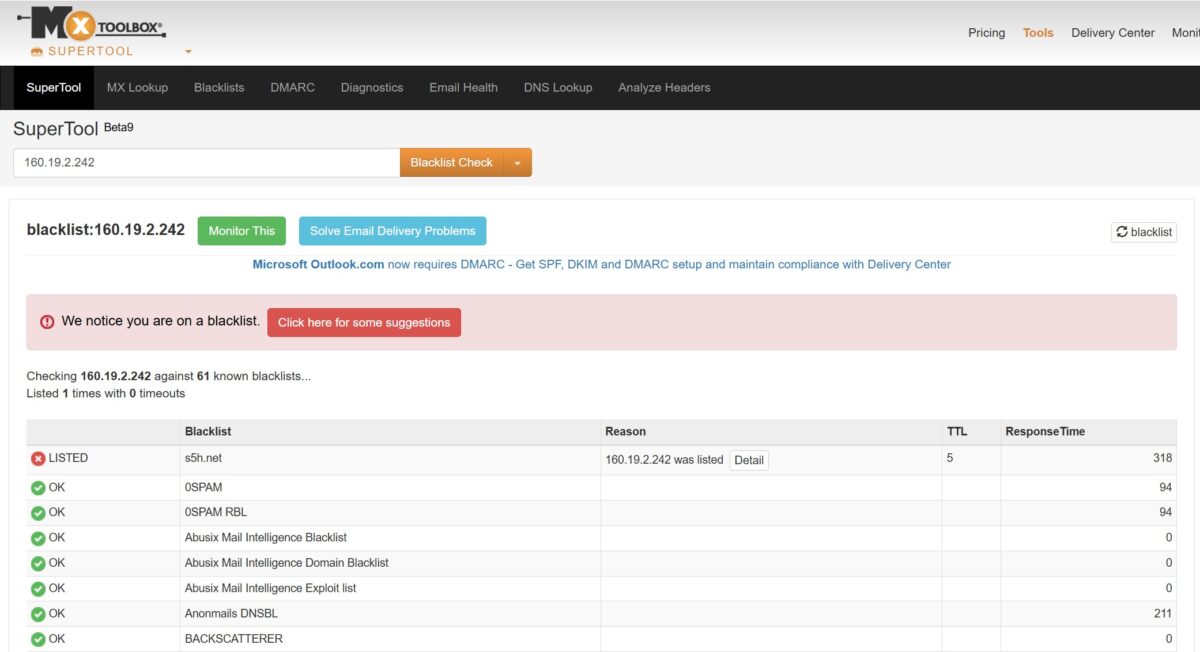Screen dimensions: 1200x652
Task: Click Abusix Mail Intelligence Domain Blacklist name
Action: (287, 563)
